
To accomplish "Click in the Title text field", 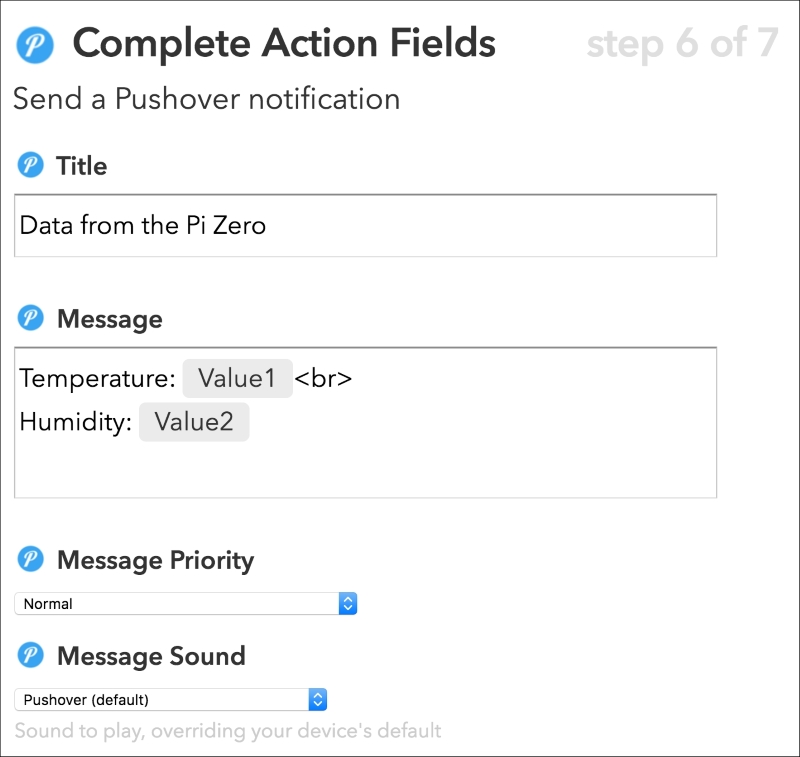I will pos(365,225).
